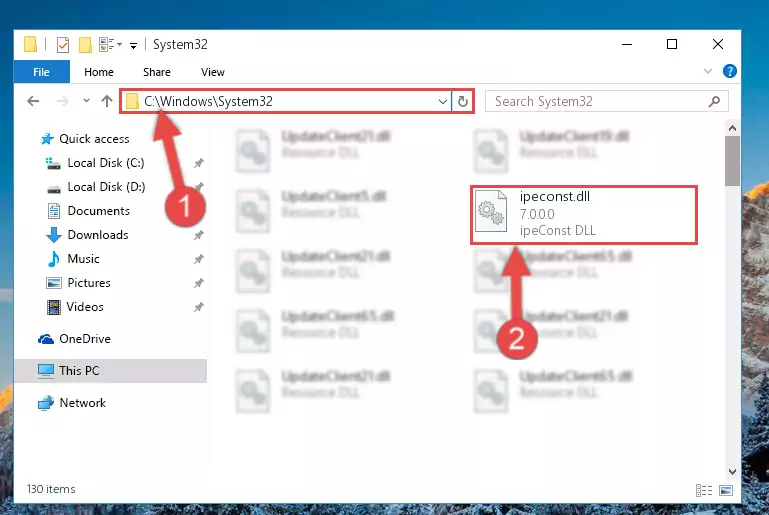Switch to the Home ribbon tab
The width and height of the screenshot is (769, 515).
tap(99, 72)
